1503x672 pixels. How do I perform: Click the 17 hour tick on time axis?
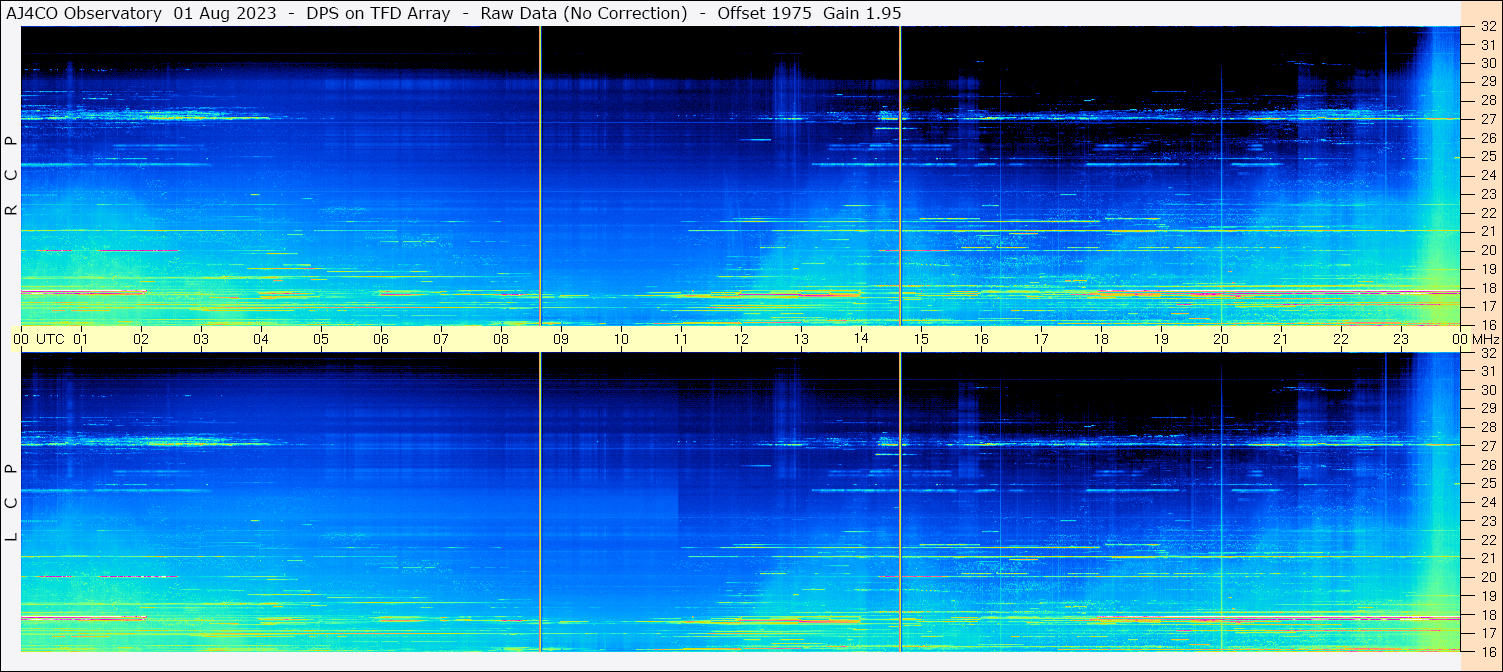tap(1041, 339)
